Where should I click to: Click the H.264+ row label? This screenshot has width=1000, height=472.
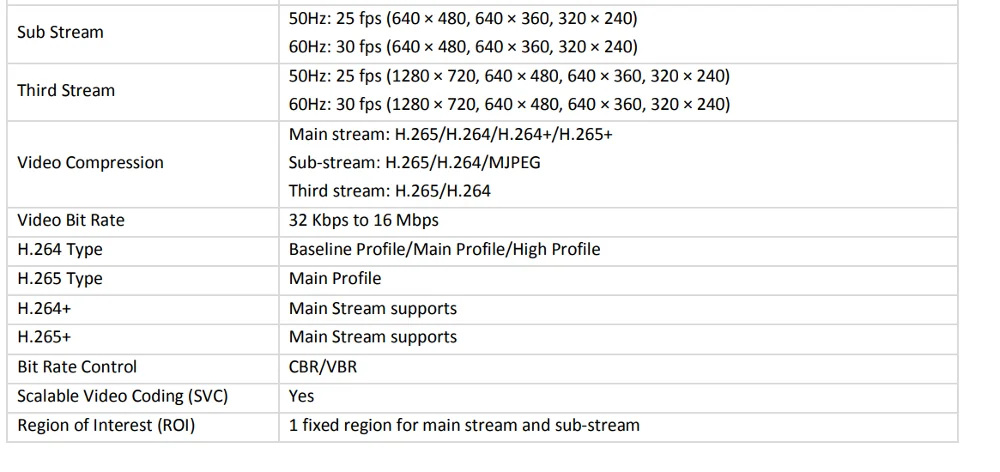click(44, 308)
